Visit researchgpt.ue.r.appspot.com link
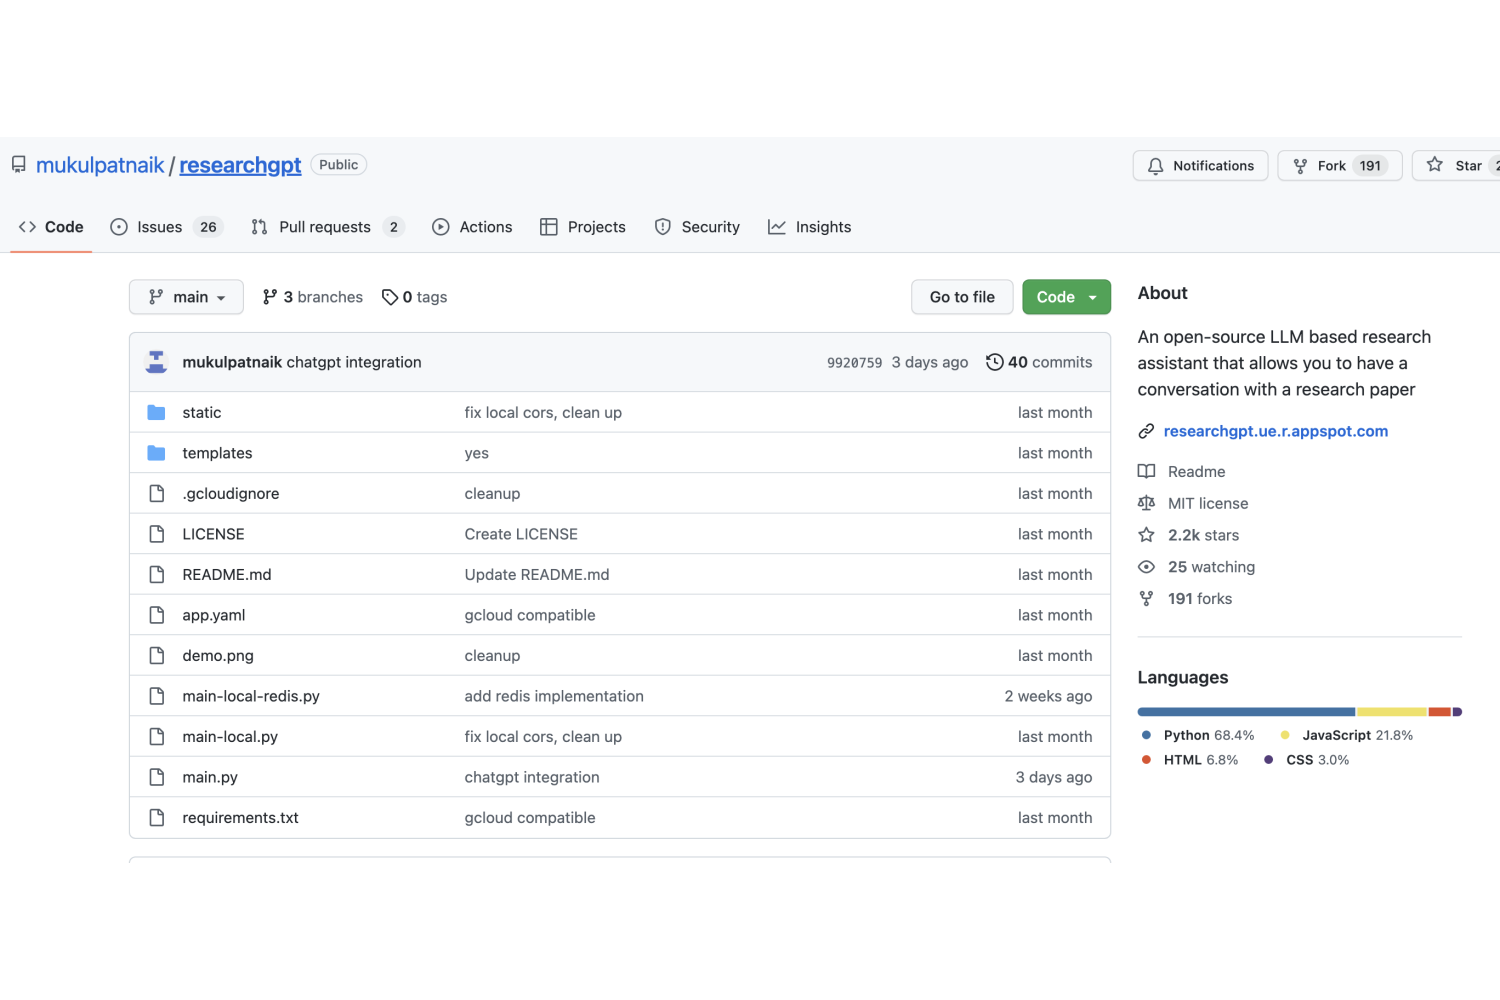Viewport: 1500px width, 1000px height. click(x=1276, y=431)
